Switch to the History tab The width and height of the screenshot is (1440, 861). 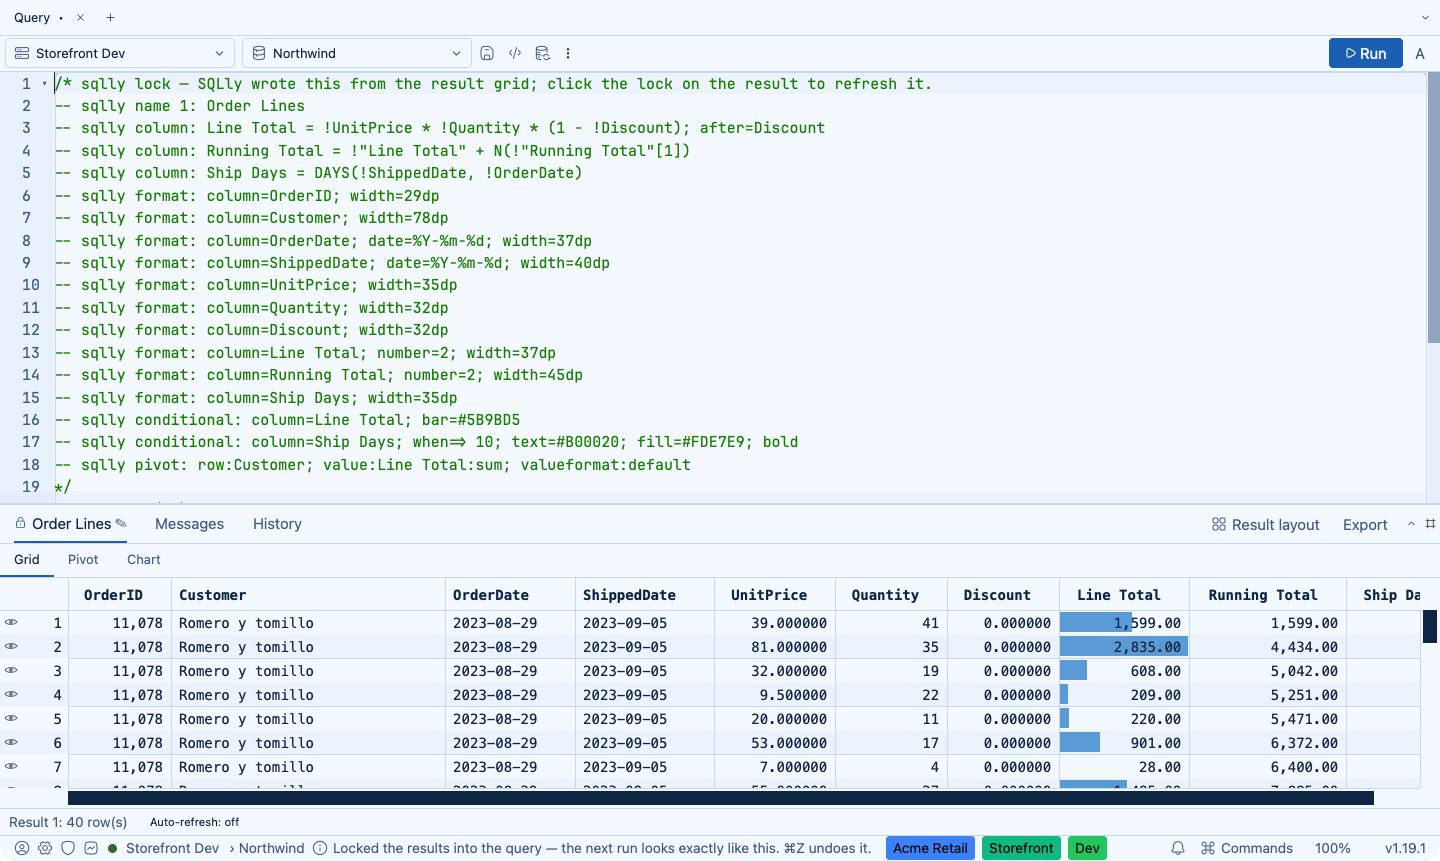click(x=277, y=523)
